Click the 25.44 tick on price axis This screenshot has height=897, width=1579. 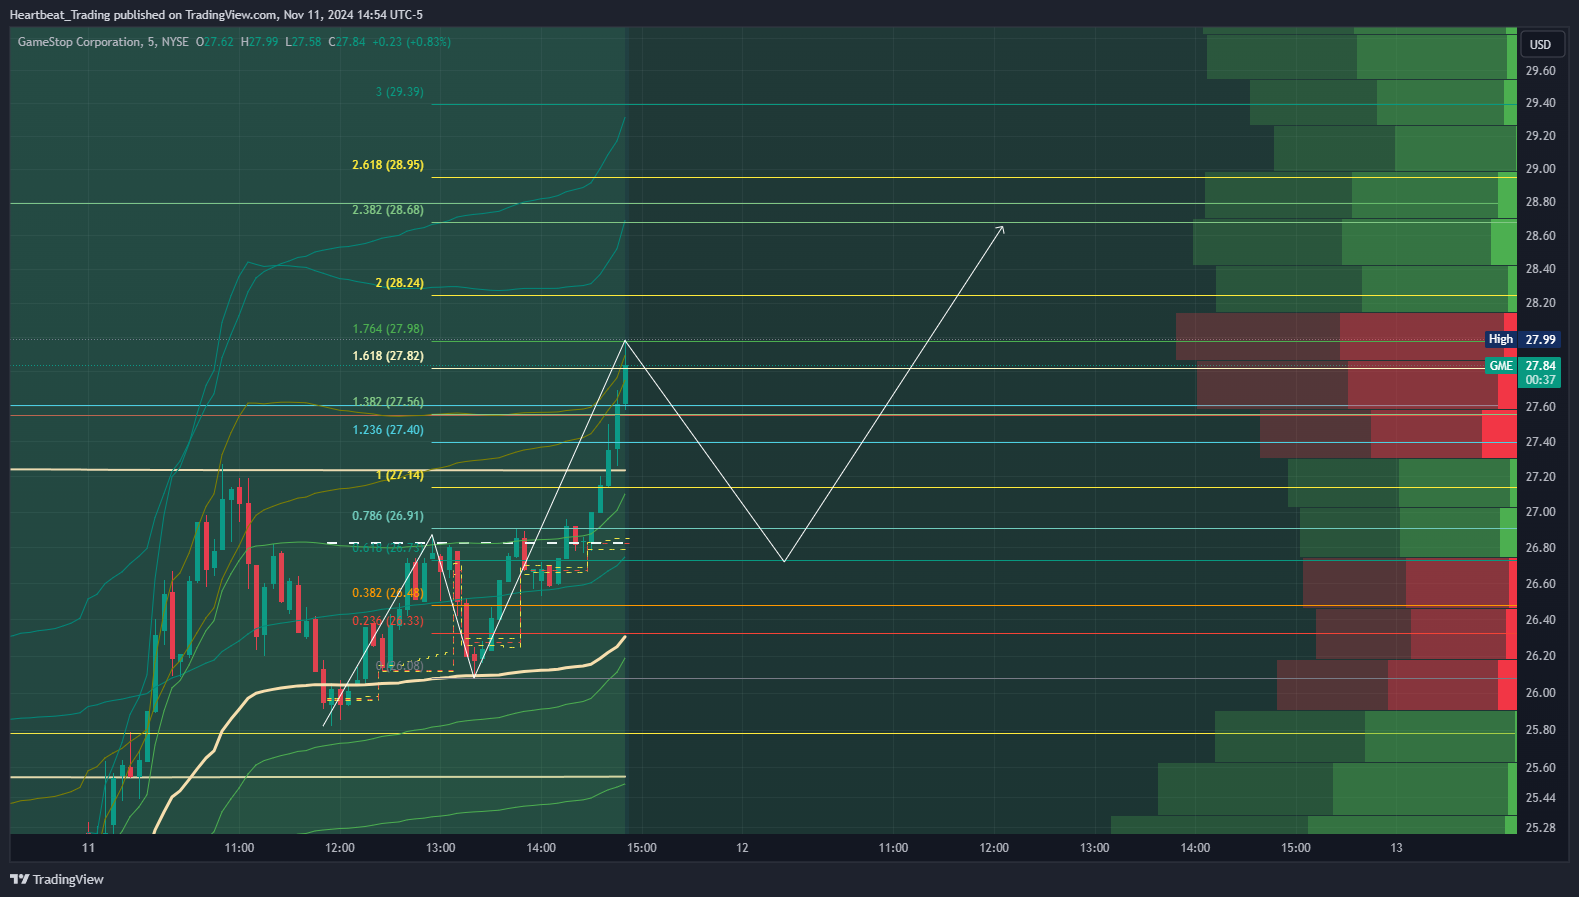tap(1540, 798)
